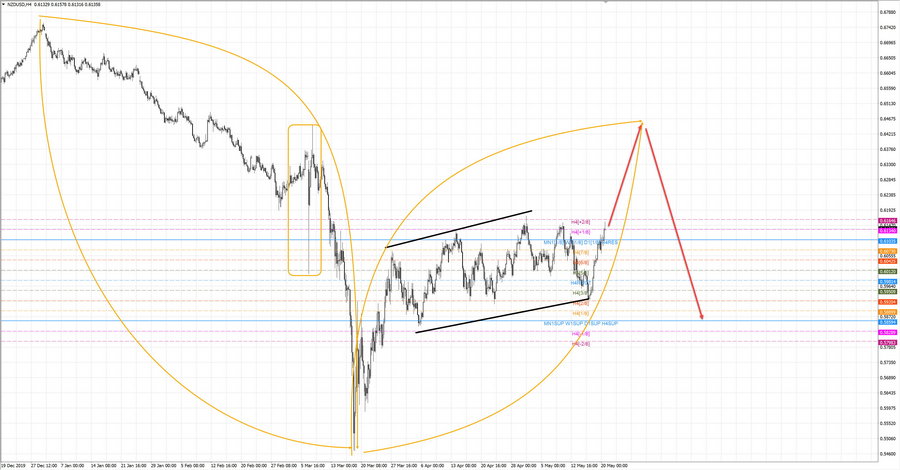
Task: Click the 13 Mar 00:00 time label
Action: point(343,466)
